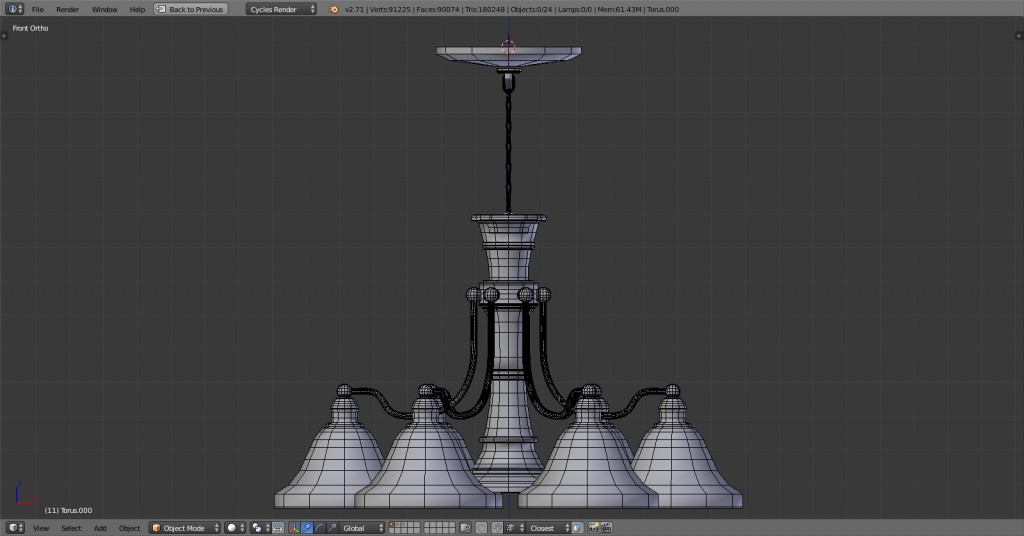
Task: Toggle manipulate object centers only
Action: pos(278,528)
